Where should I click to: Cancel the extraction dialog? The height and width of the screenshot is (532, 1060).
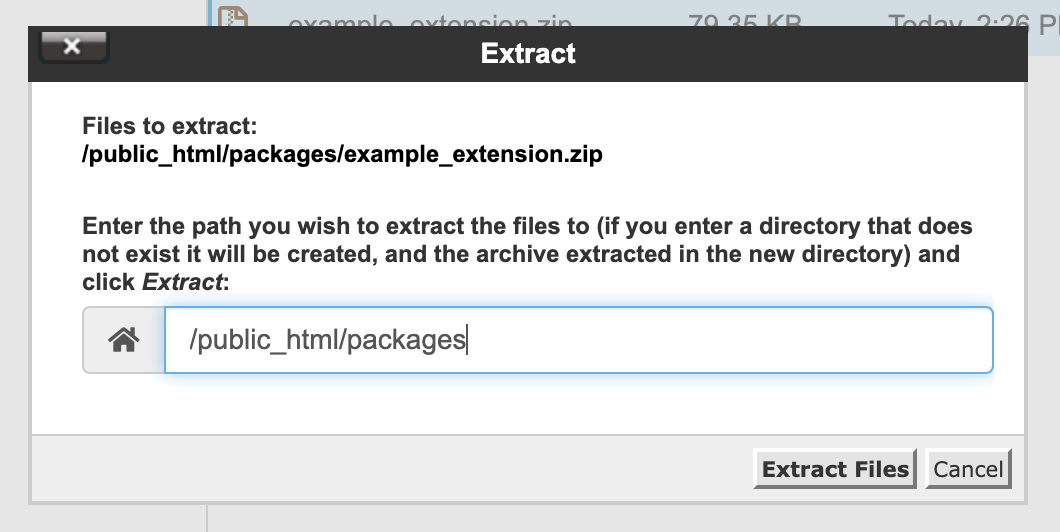pos(968,468)
